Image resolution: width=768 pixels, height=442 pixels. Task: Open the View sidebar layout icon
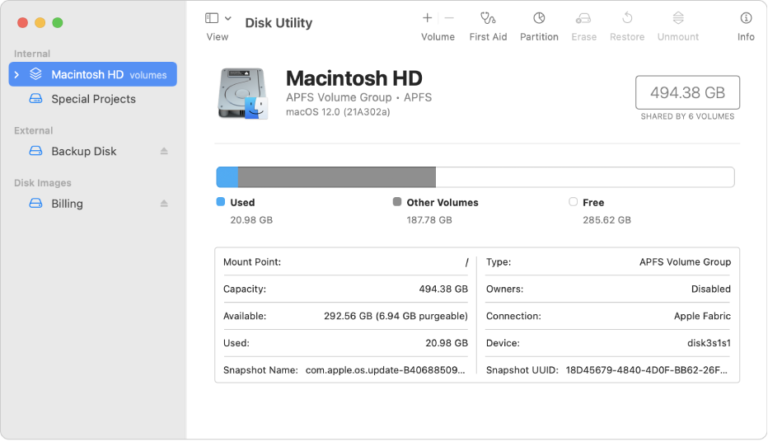point(212,18)
